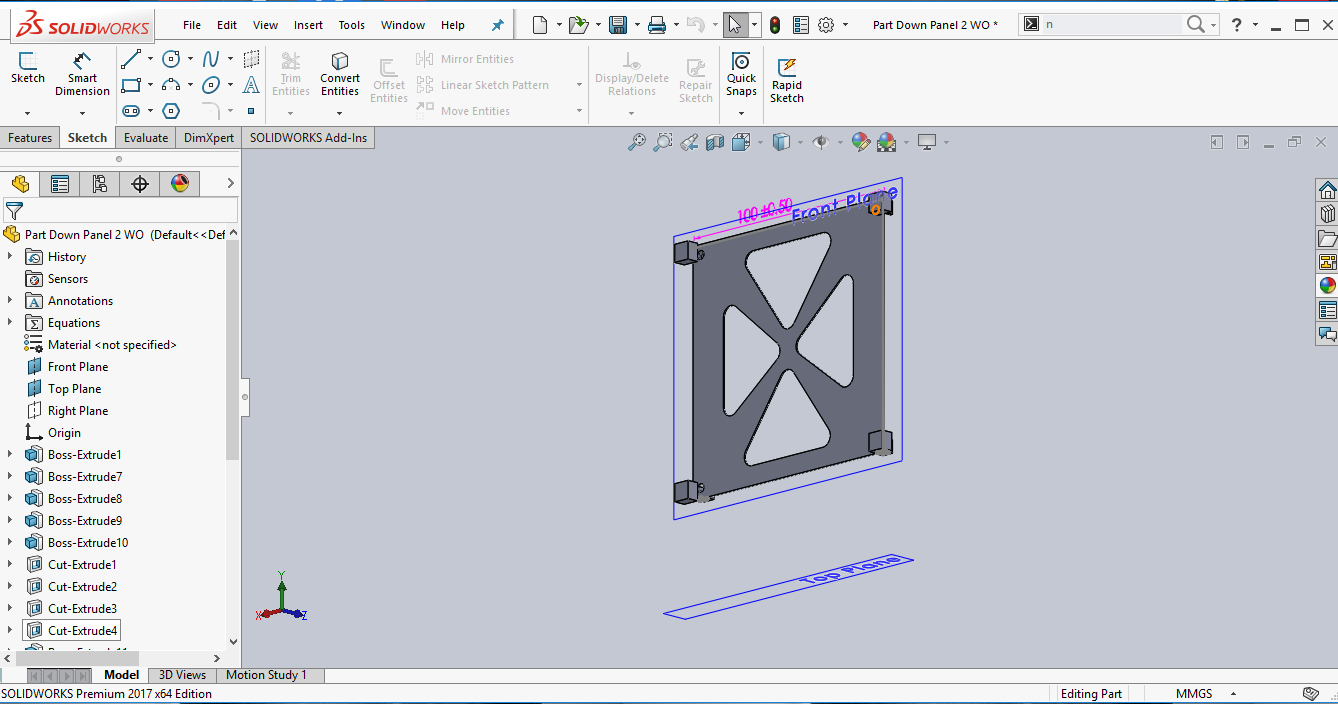Viewport: 1338px width, 704px height.
Task: Switch to the SOLIDWORKS Add-Ins tab
Action: coord(308,138)
